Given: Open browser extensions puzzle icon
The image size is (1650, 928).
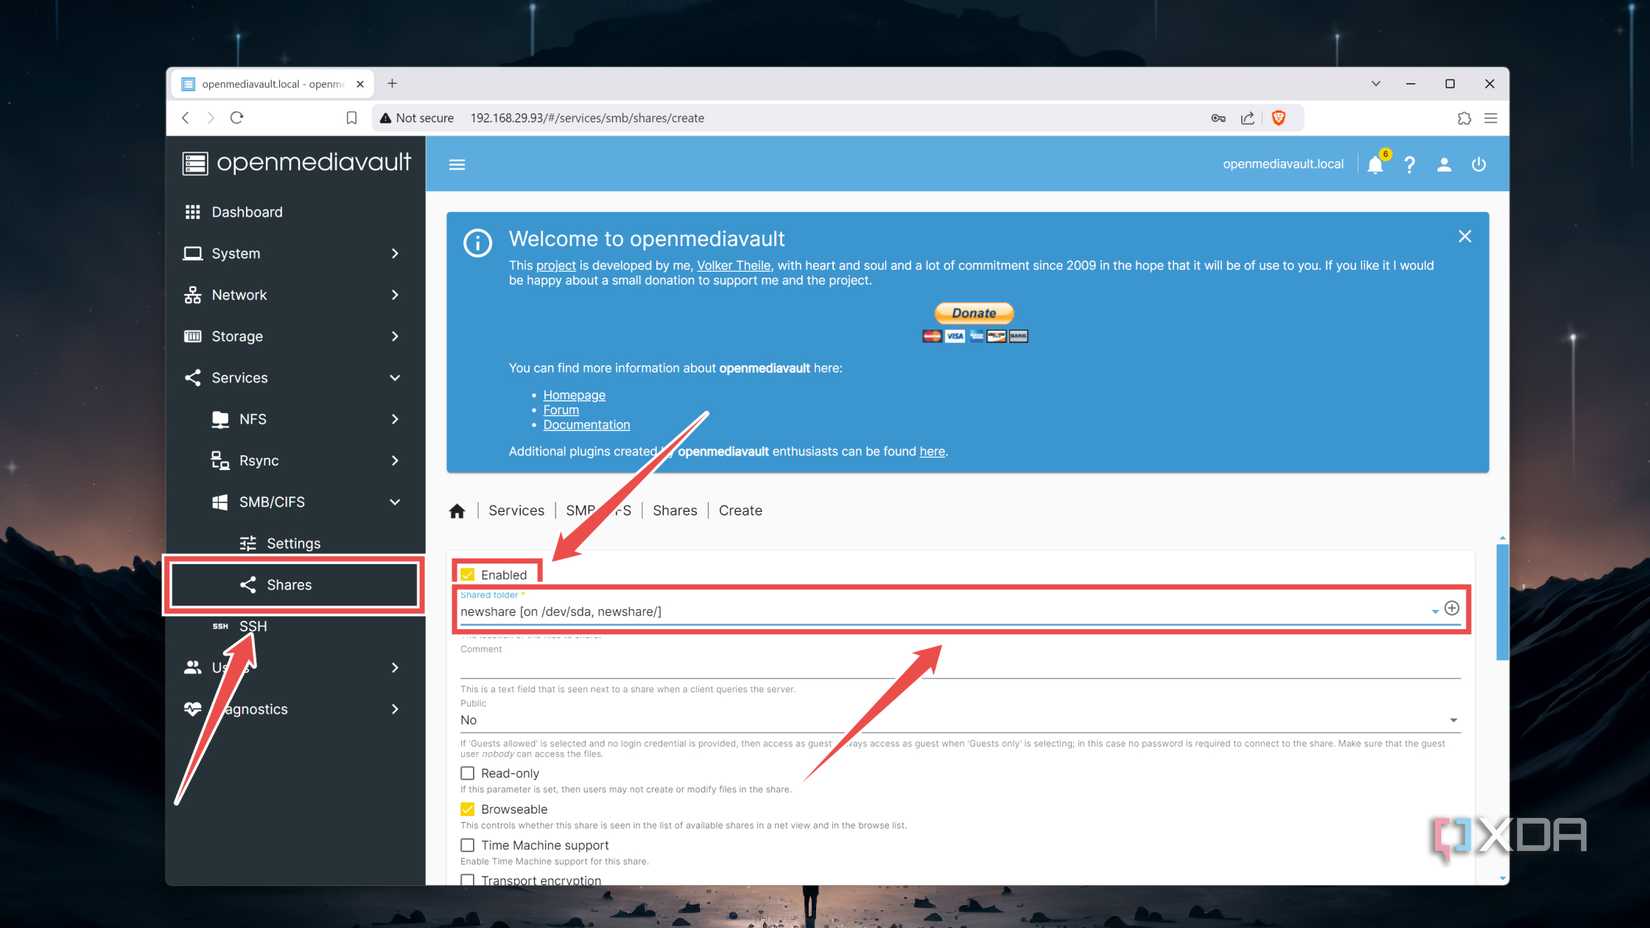Looking at the screenshot, I should pyautogui.click(x=1464, y=118).
